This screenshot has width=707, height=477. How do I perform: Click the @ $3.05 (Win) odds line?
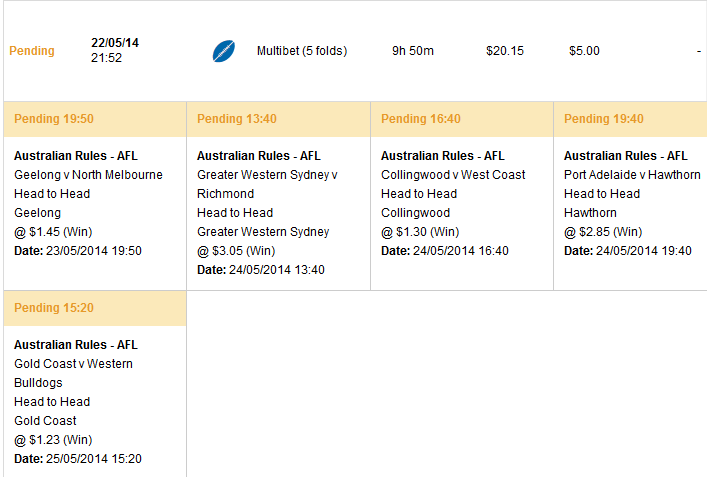[x=236, y=251]
